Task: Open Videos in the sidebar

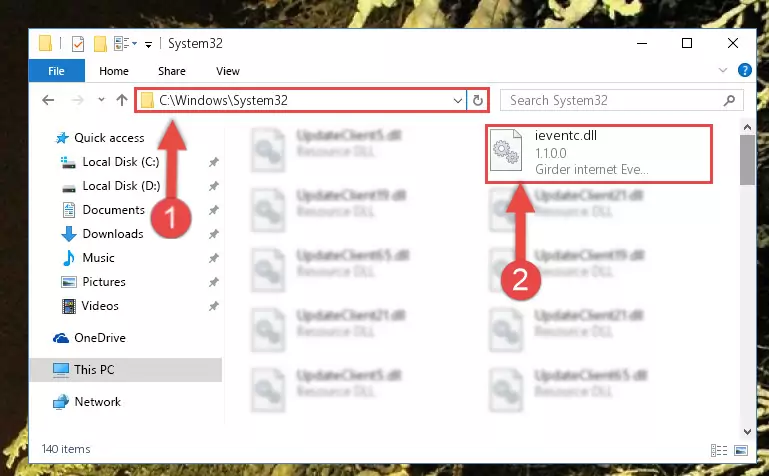Action: click(100, 306)
